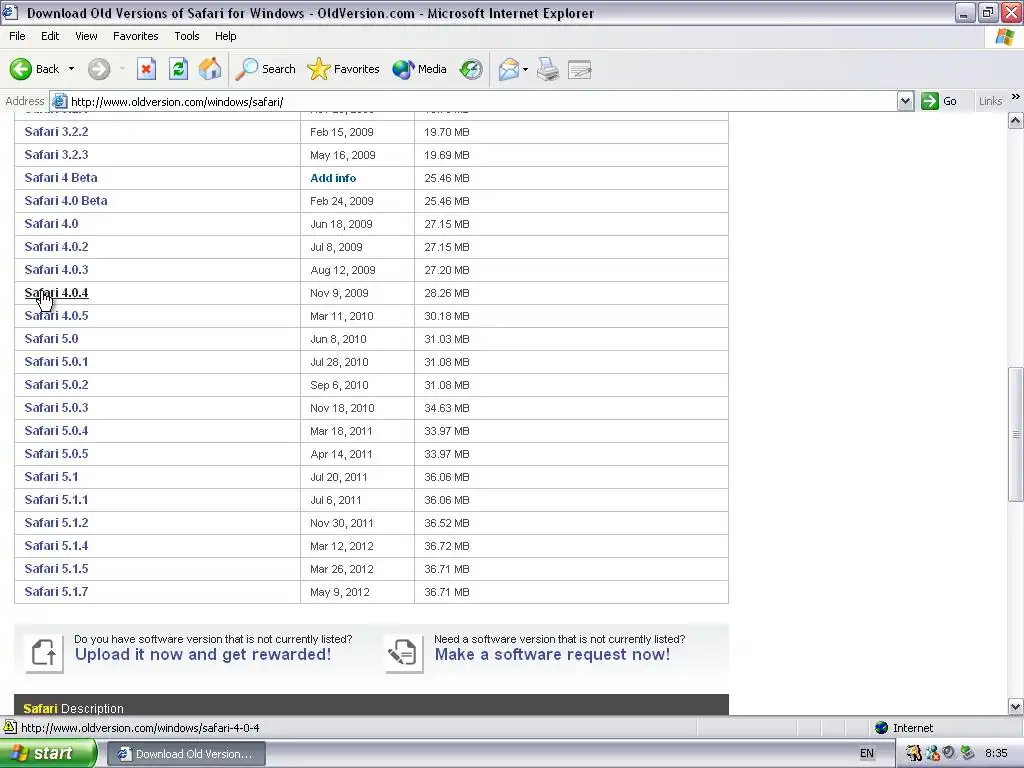Click the Safari Description heading
The width and height of the screenshot is (1024, 768).
coord(73,709)
